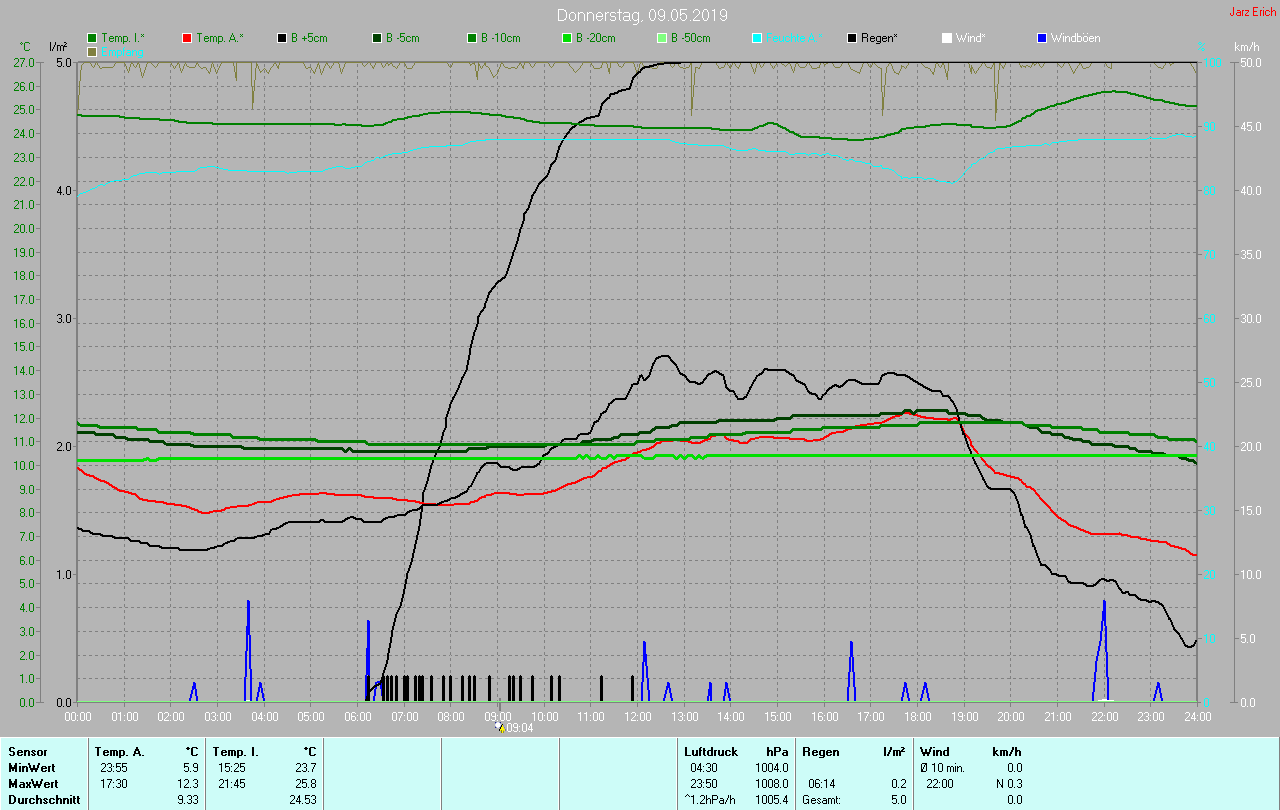The height and width of the screenshot is (810, 1280).
Task: Click the pressure maximum time 23:50
Action: coord(705,784)
